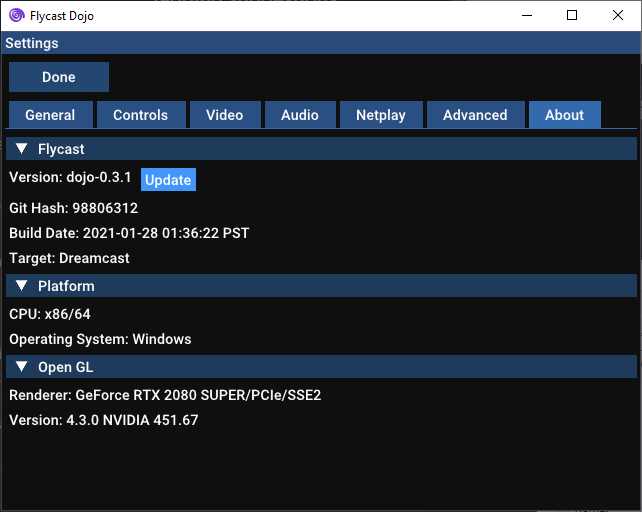Collapse the Platform section triangle

22,285
